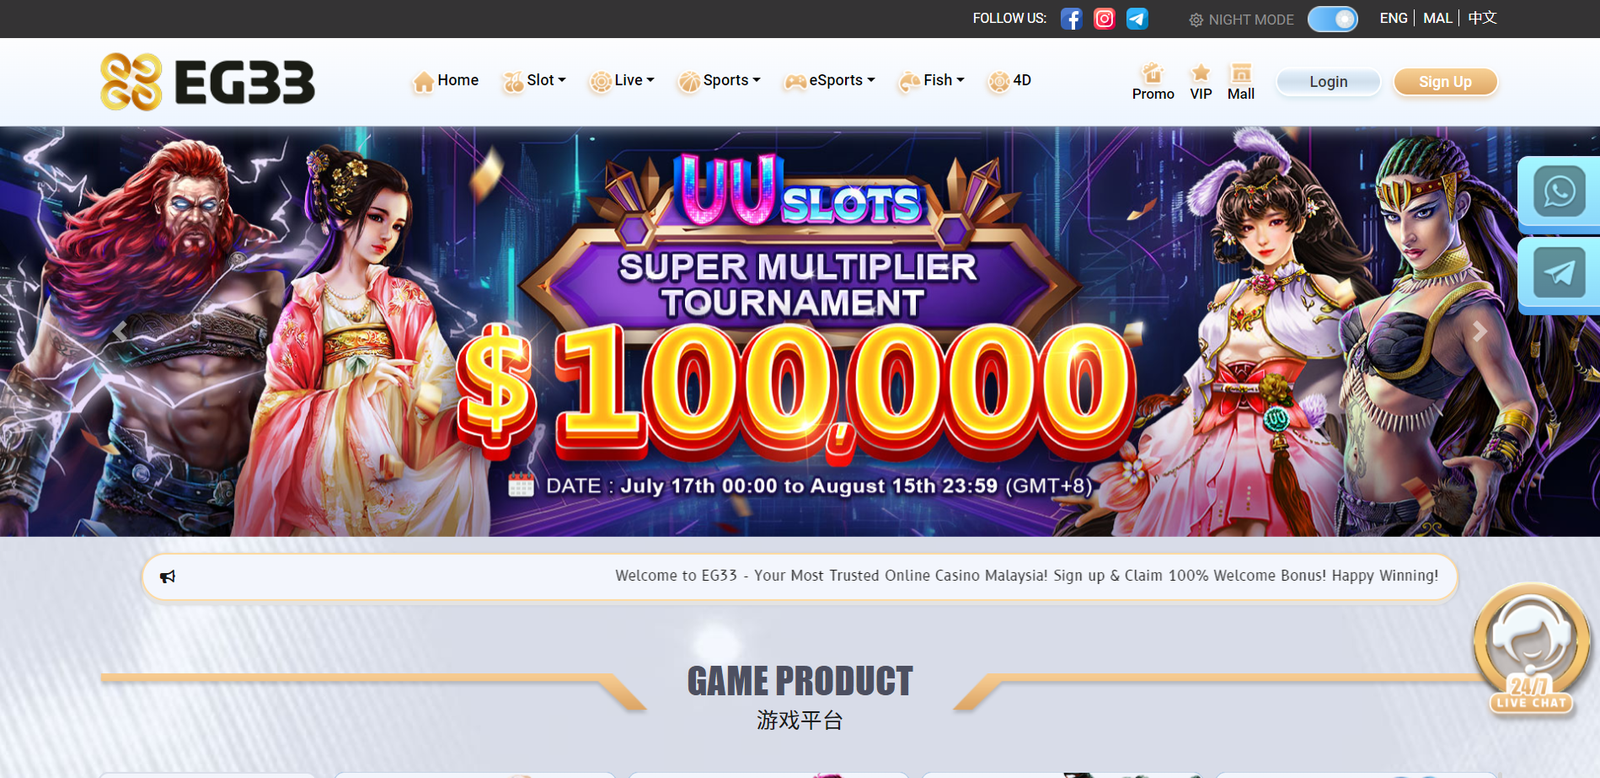Click the Login button
The image size is (1600, 778).
pyautogui.click(x=1329, y=82)
